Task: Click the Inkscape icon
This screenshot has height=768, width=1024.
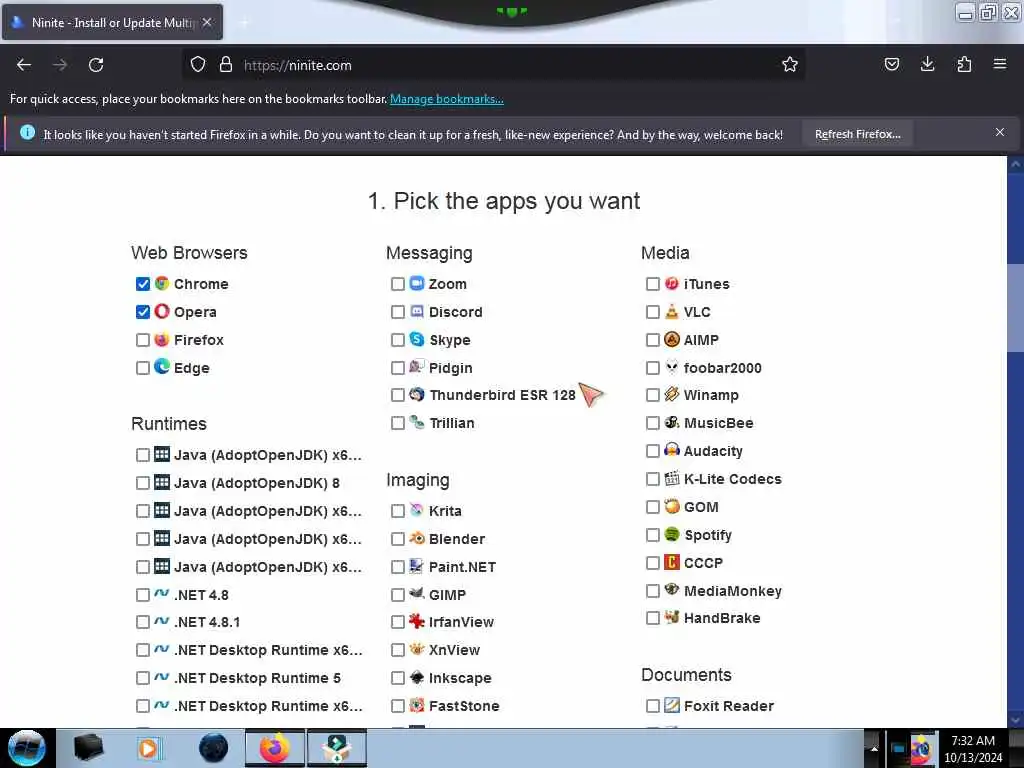Action: pyautogui.click(x=417, y=677)
